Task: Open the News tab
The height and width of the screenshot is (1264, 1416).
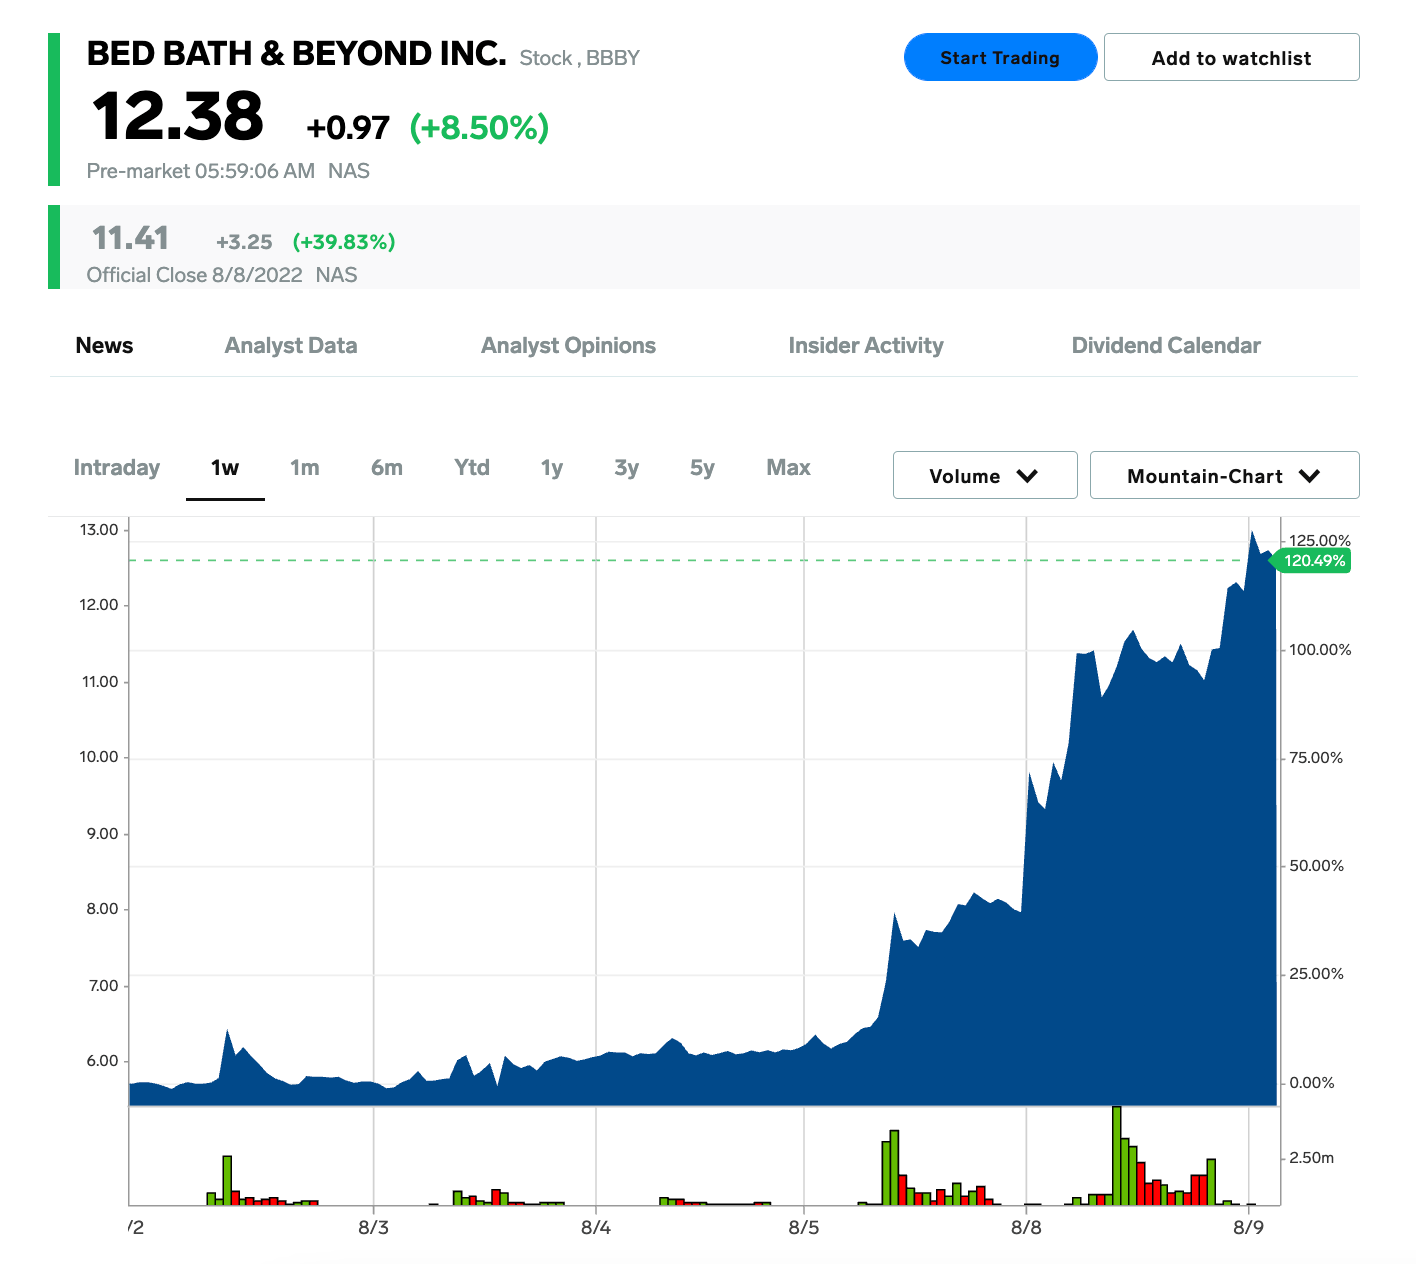Action: click(x=104, y=346)
